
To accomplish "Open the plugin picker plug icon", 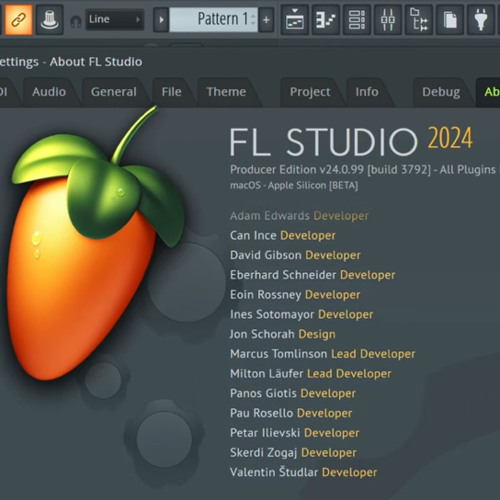I will tap(480, 20).
